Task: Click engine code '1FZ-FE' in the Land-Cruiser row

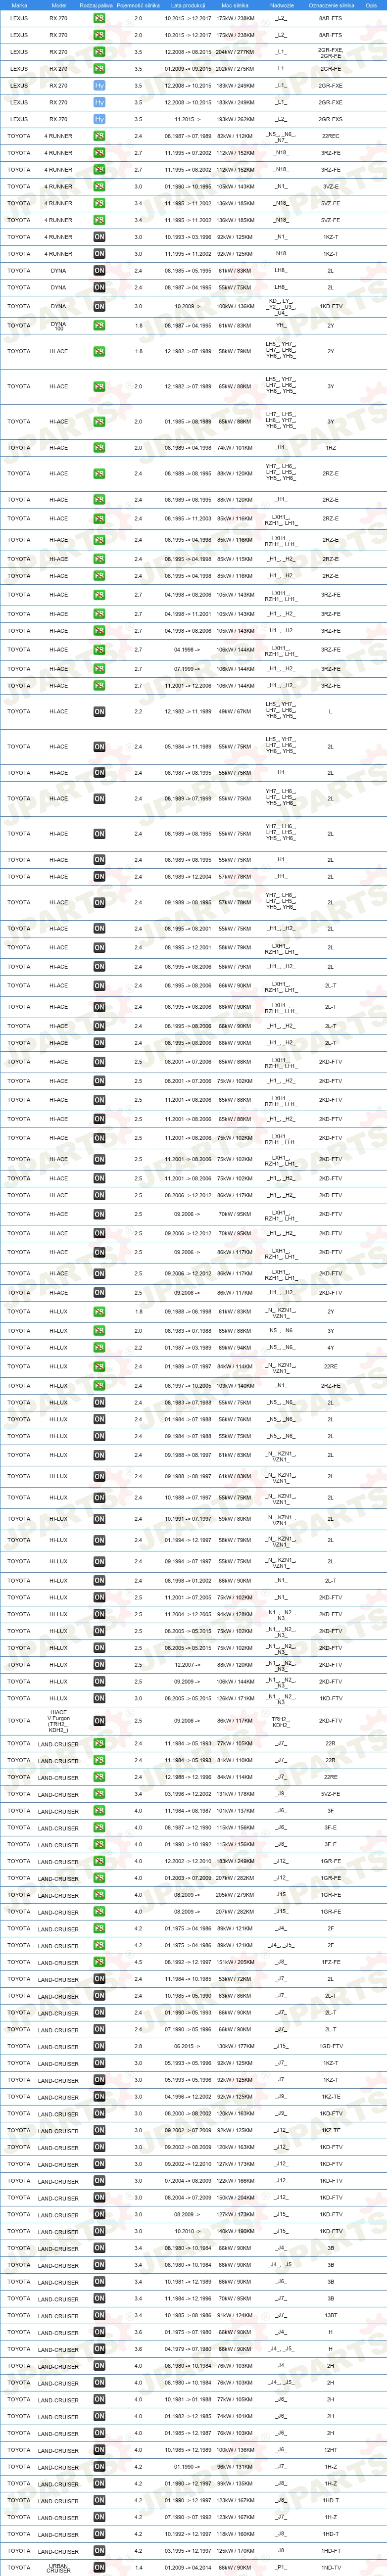Action: click(x=331, y=1963)
